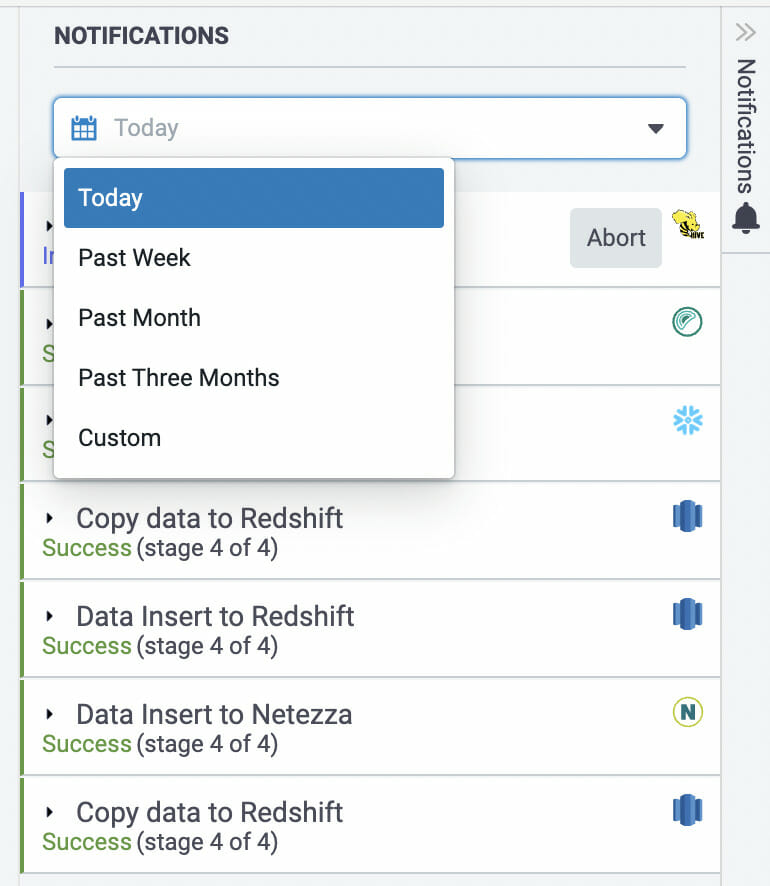The width and height of the screenshot is (770, 886).
Task: Expand the Data Insert to Redshift notification
Action: click(x=50, y=617)
